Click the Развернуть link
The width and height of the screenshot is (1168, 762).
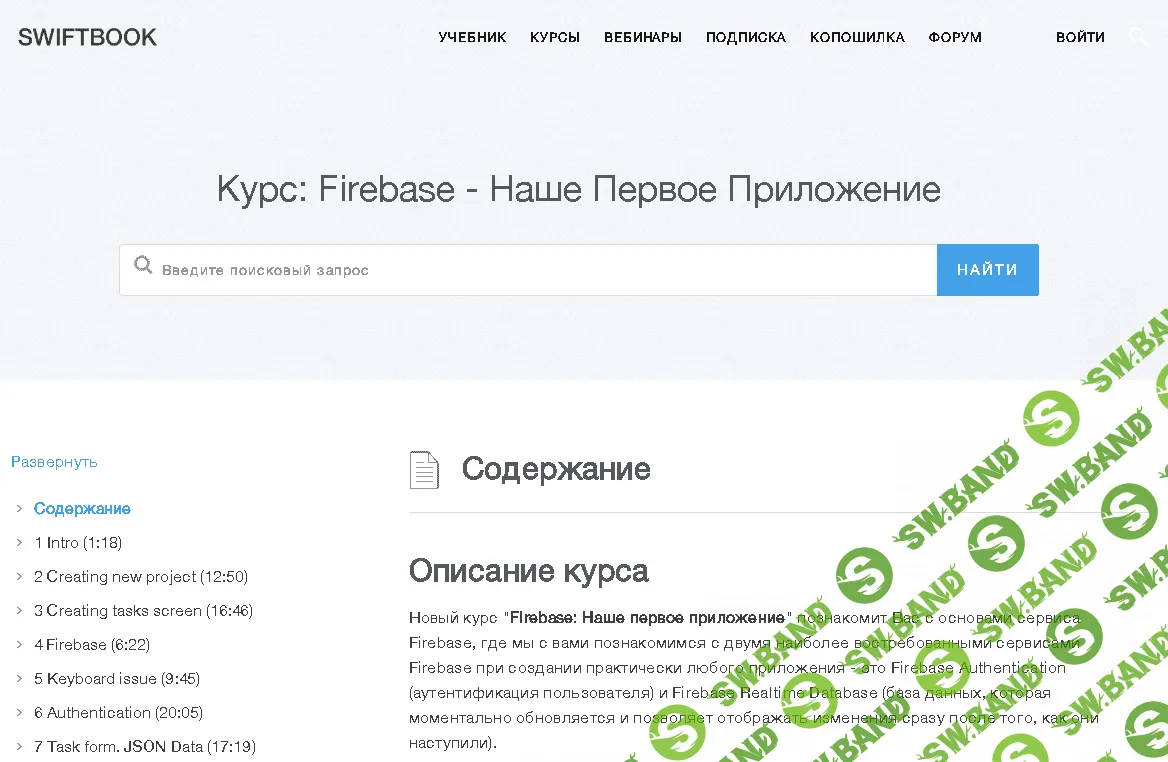(x=54, y=461)
